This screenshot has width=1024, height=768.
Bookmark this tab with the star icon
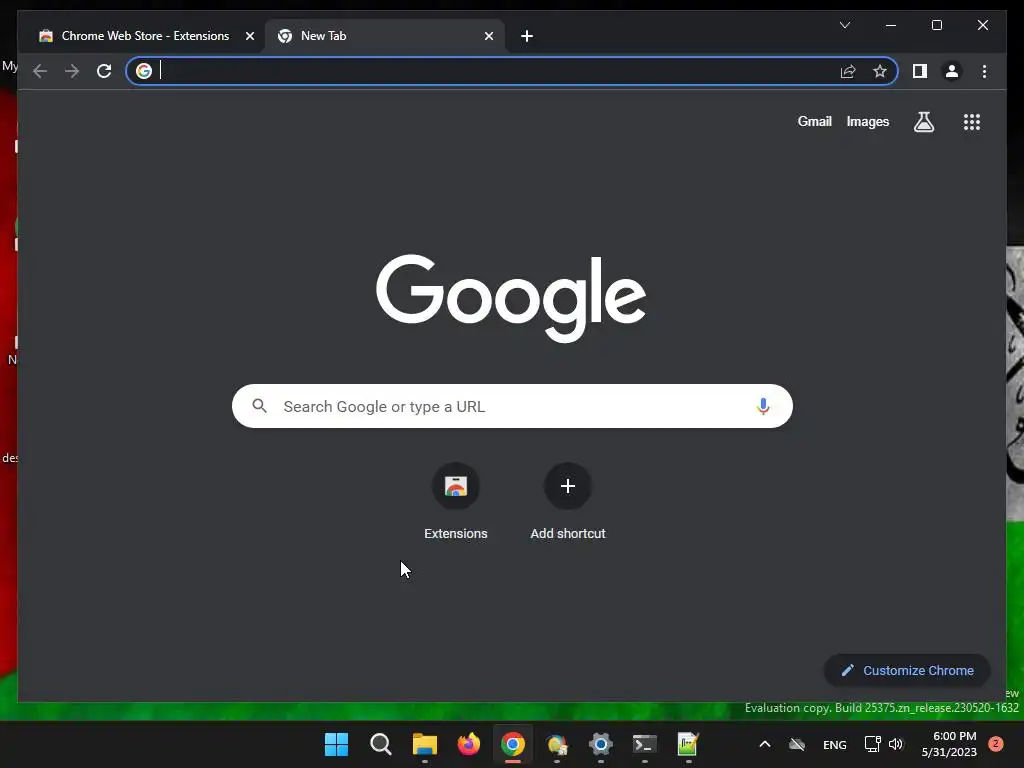click(880, 71)
